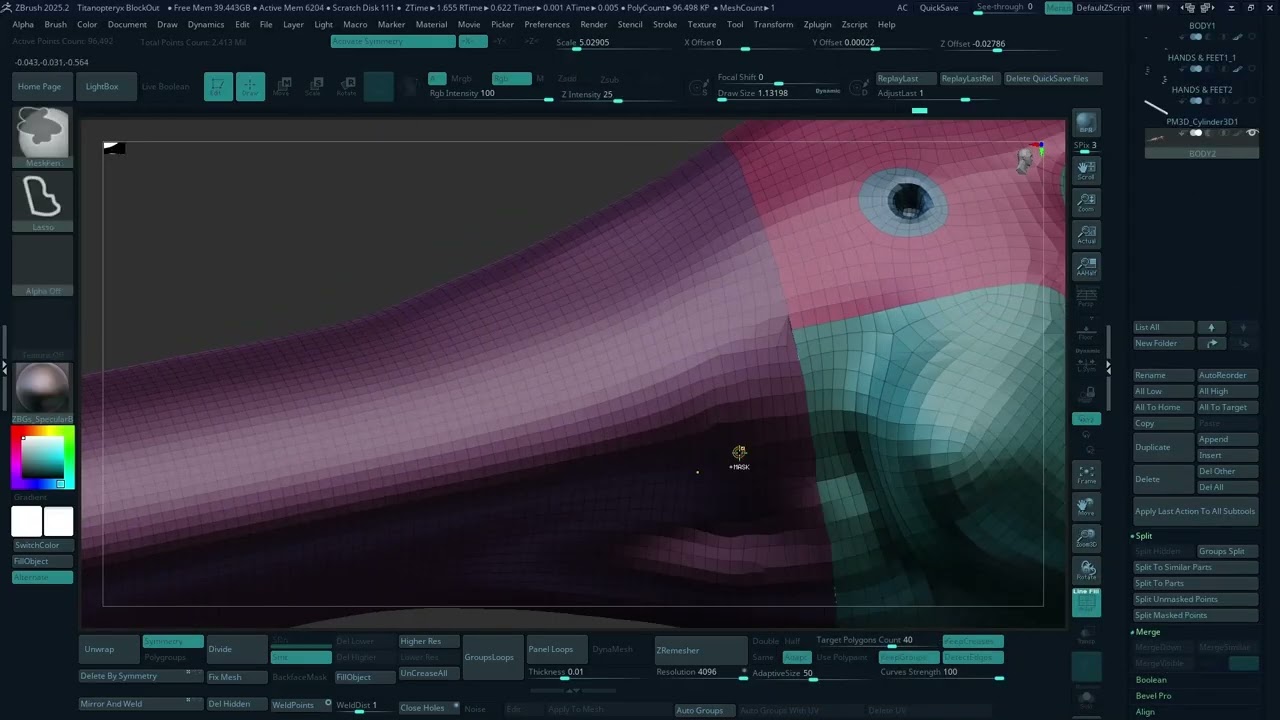The image size is (1280, 720).
Task: Toggle the Adapt option in ZRemesher
Action: [x=796, y=657]
